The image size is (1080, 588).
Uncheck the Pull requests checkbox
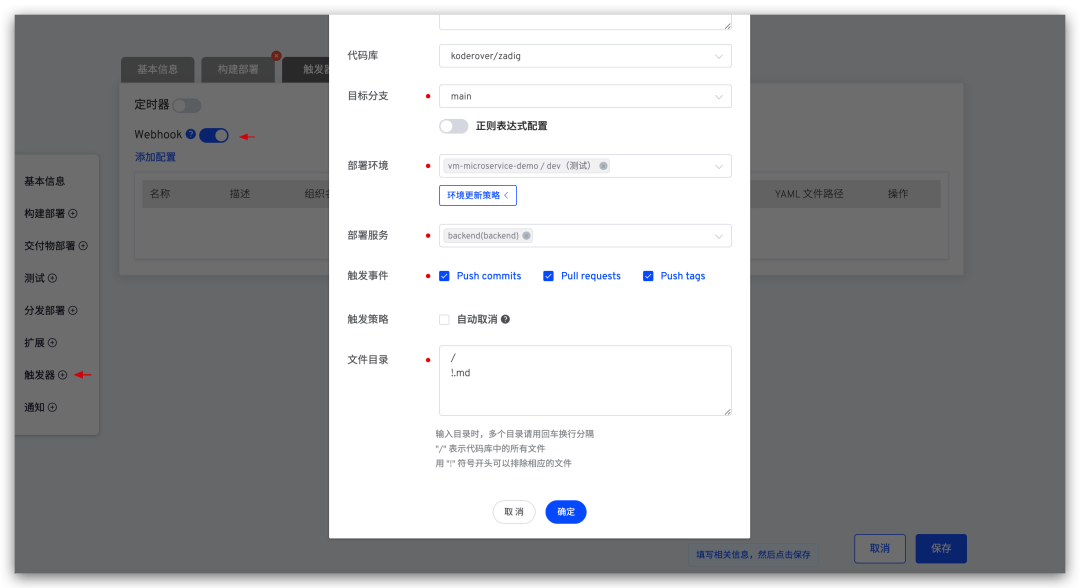[x=548, y=276]
